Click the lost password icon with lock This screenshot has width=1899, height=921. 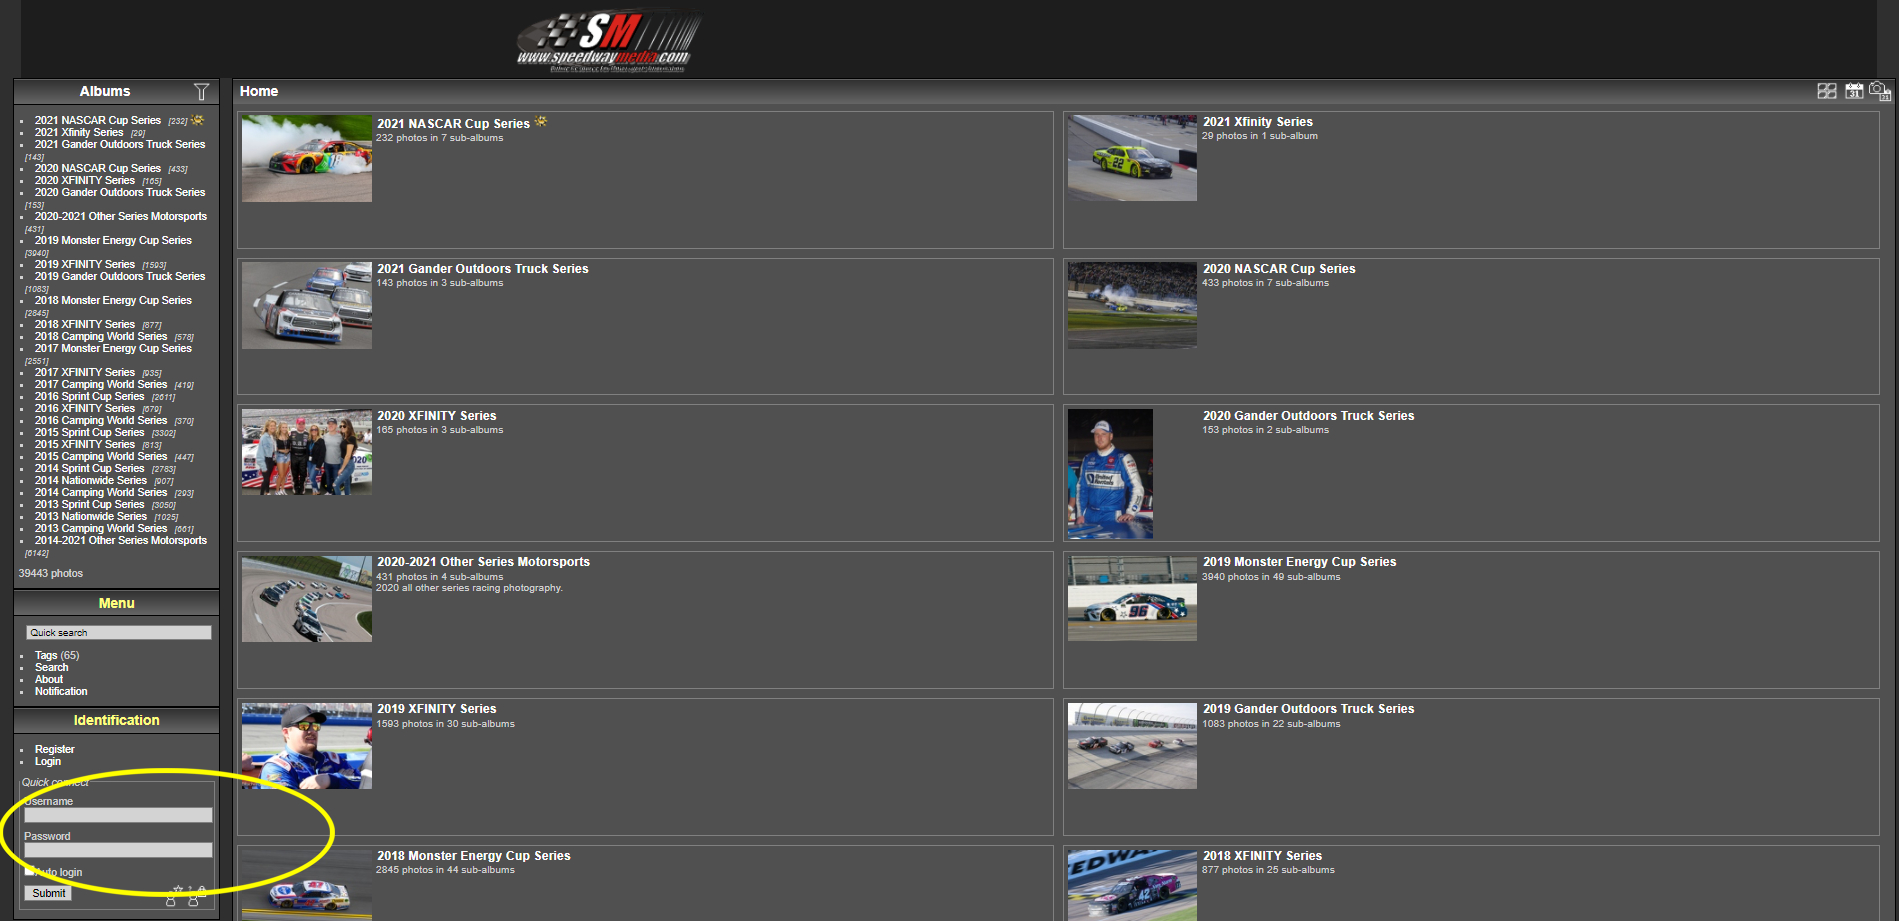(x=196, y=895)
